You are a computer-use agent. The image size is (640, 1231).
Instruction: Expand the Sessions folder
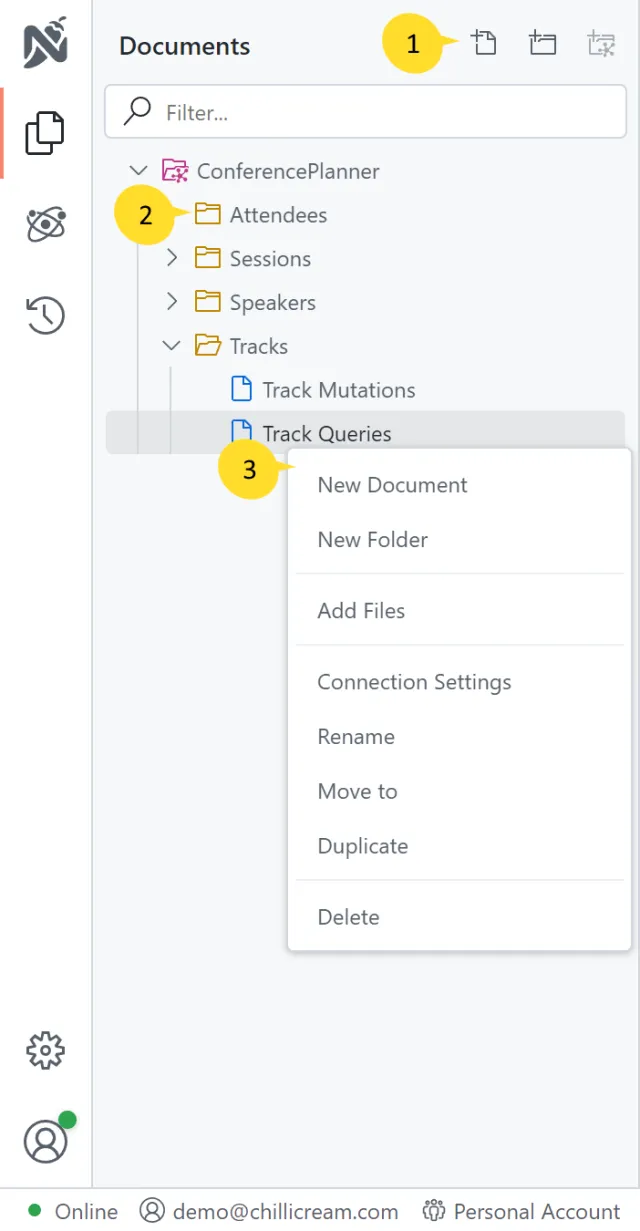172,258
